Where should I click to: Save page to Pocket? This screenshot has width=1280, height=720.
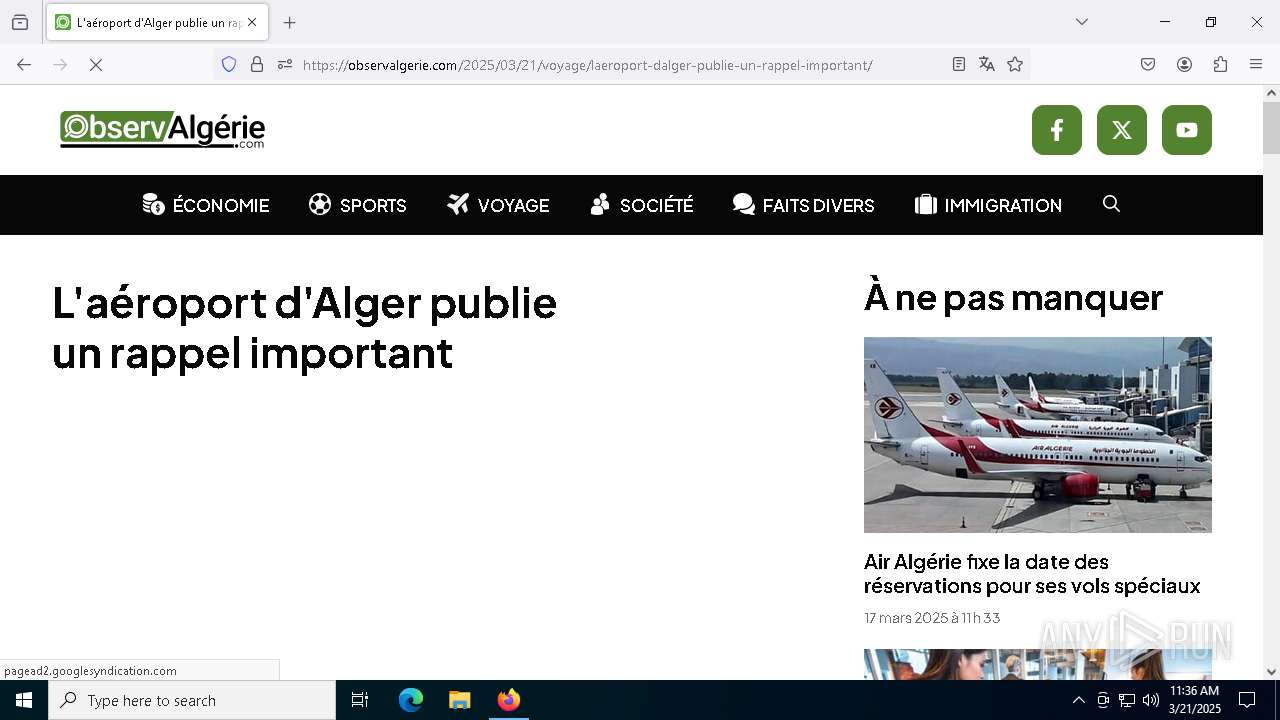[x=1148, y=65]
